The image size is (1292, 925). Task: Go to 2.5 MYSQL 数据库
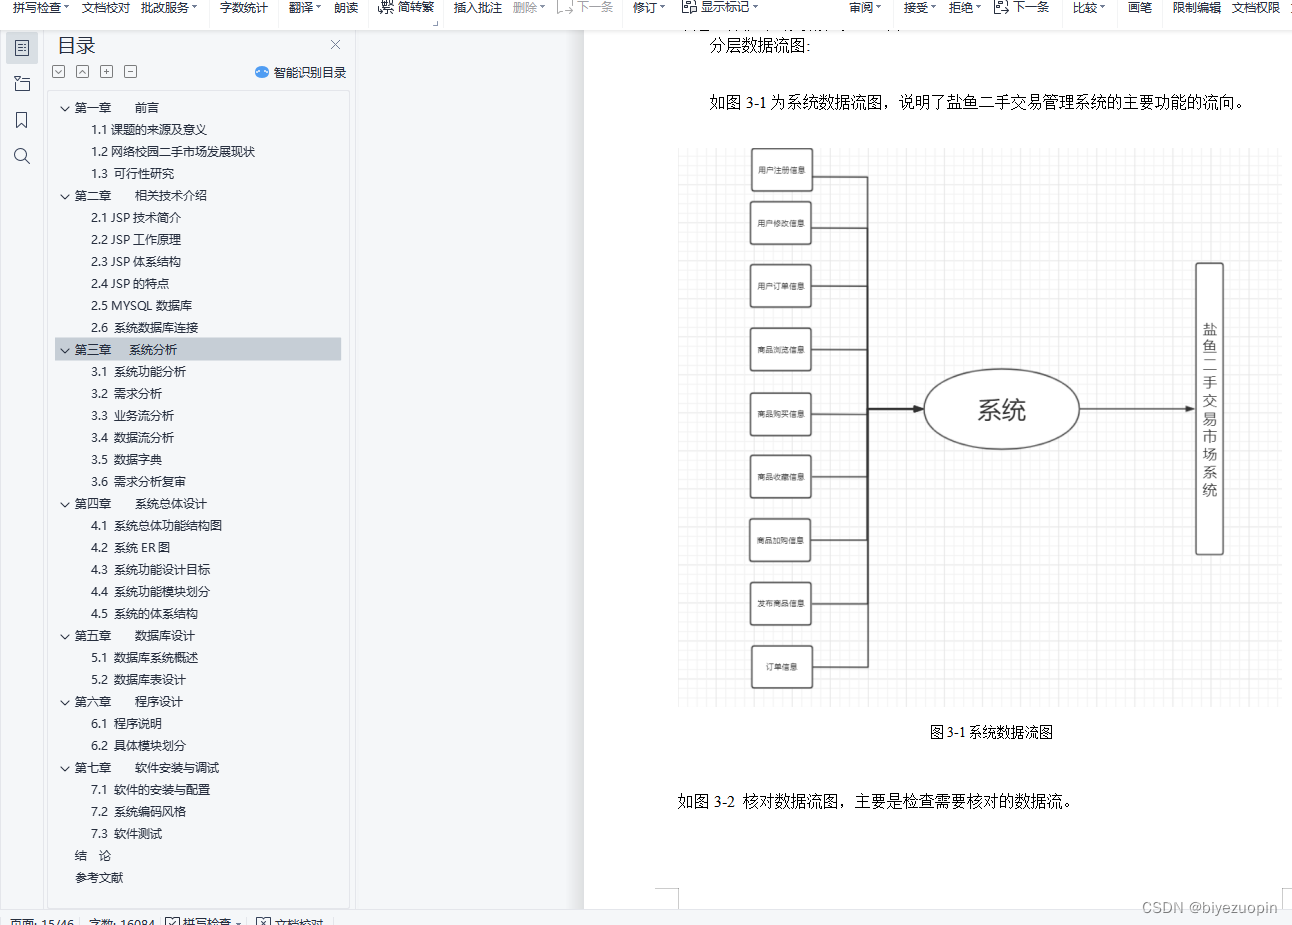pyautogui.click(x=141, y=306)
